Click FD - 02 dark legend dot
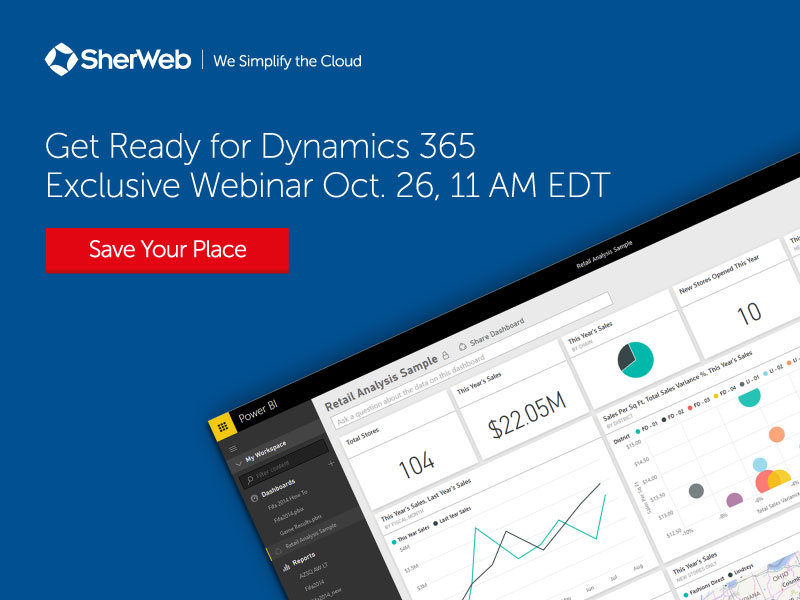 pyautogui.click(x=664, y=419)
